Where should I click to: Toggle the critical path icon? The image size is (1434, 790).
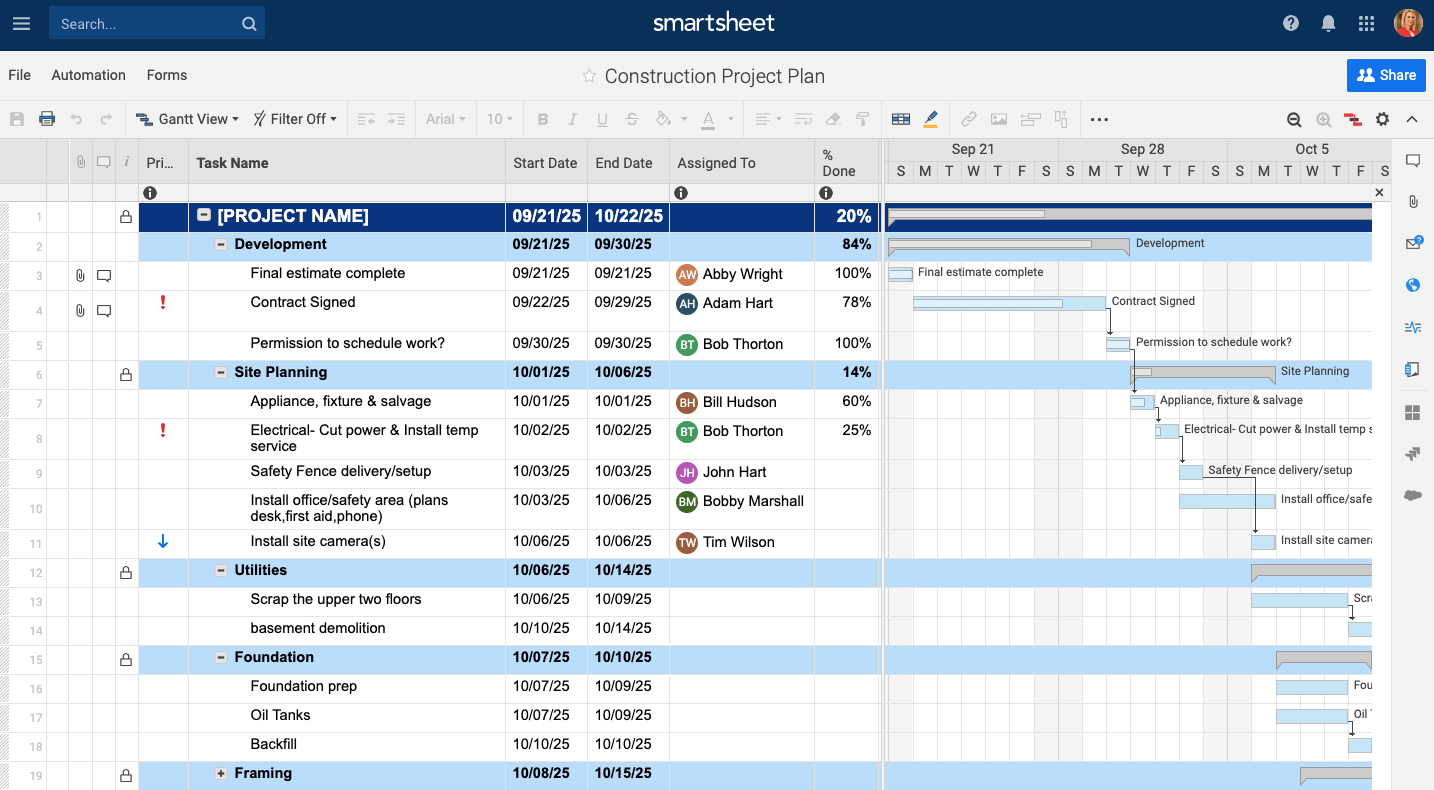click(1353, 119)
